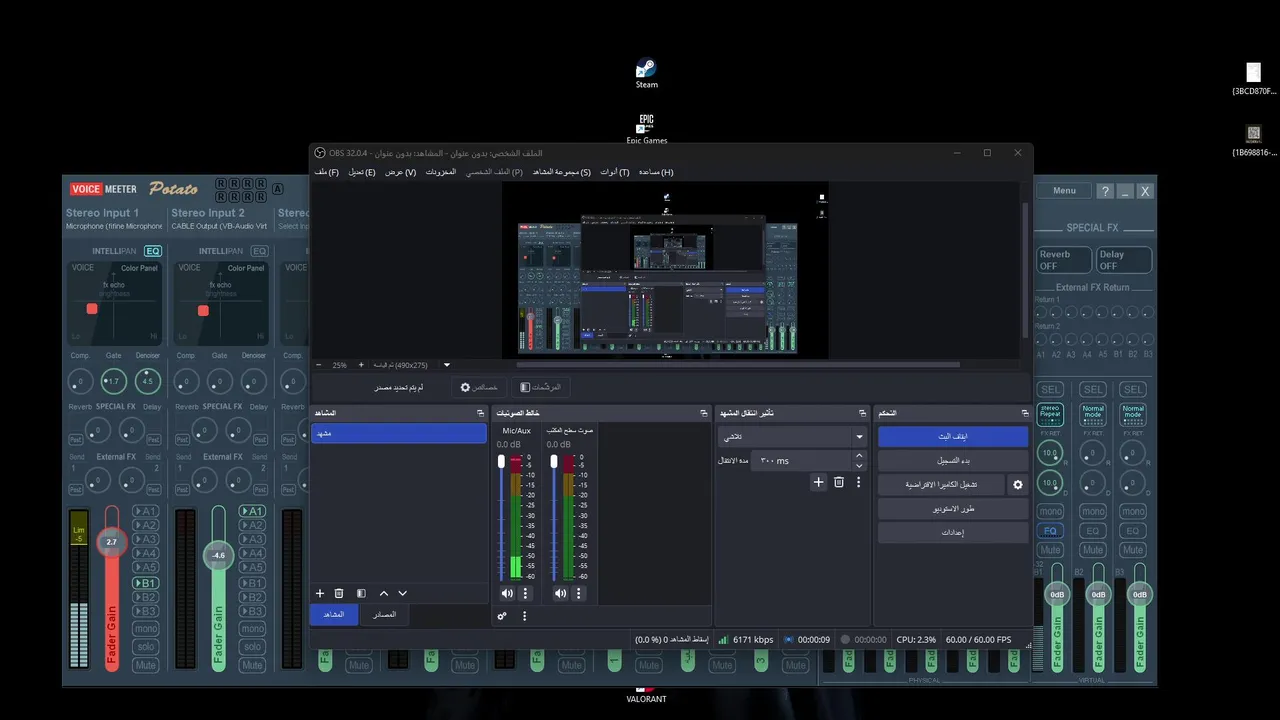1280x720 pixels.
Task: Click تشغيل الكاميرا الافتراضية virtual camera button
Action: pos(941,485)
